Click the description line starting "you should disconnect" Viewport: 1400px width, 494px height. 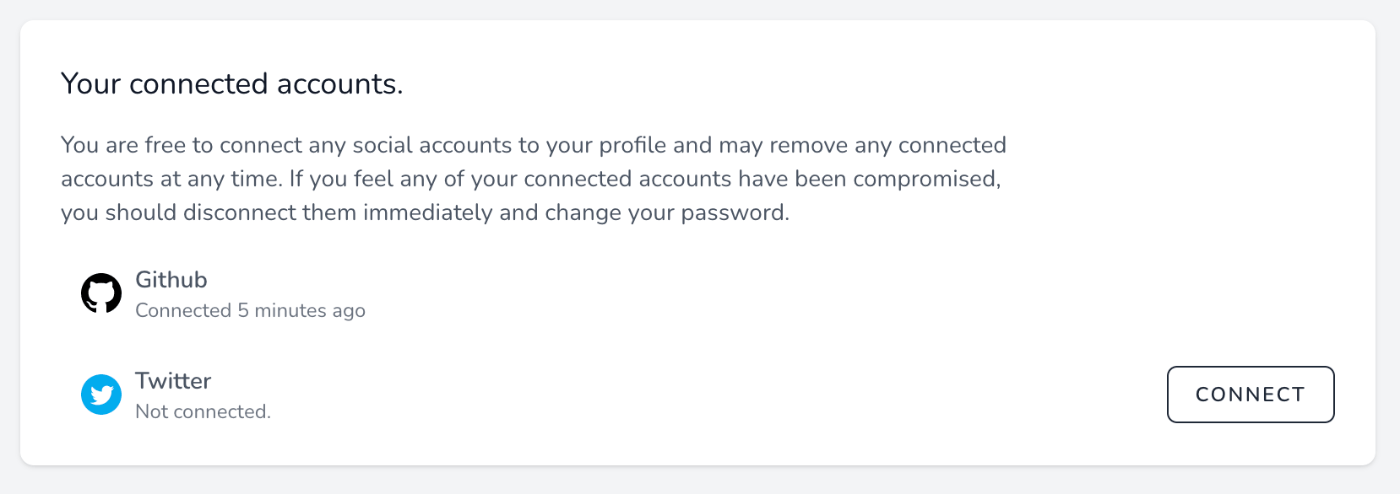click(425, 215)
